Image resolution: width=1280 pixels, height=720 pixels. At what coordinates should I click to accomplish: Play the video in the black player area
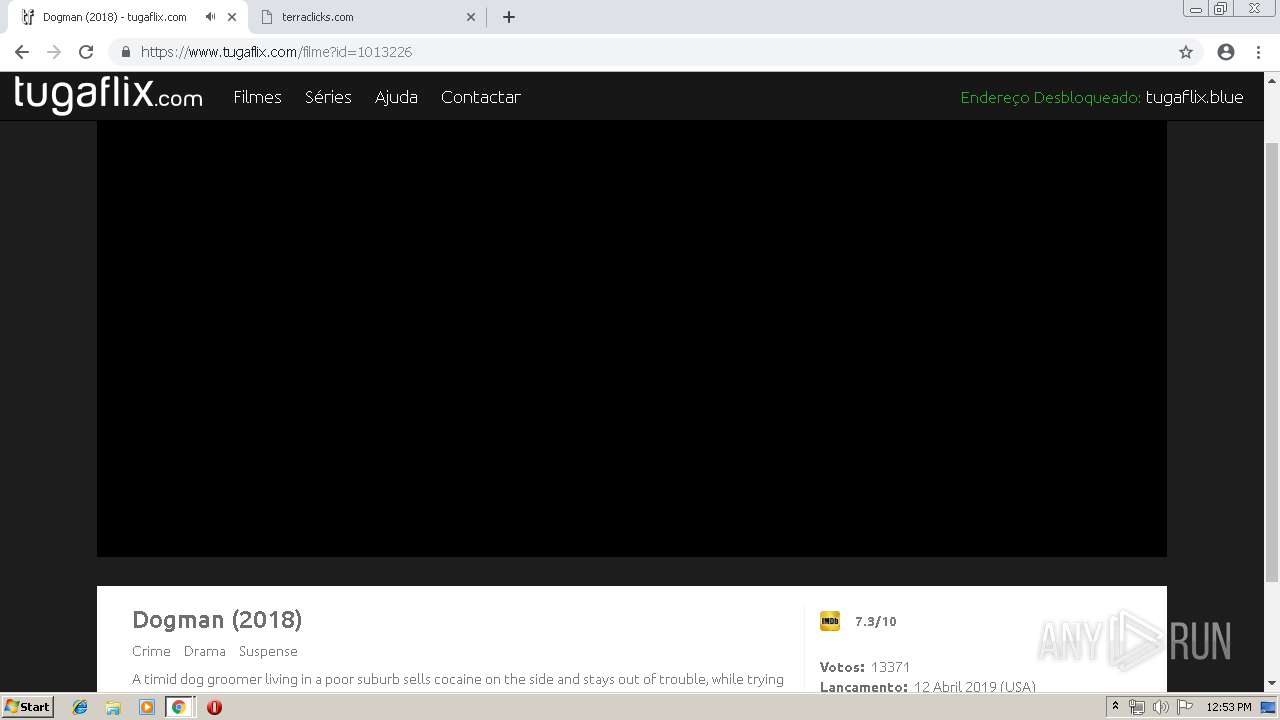(x=632, y=338)
